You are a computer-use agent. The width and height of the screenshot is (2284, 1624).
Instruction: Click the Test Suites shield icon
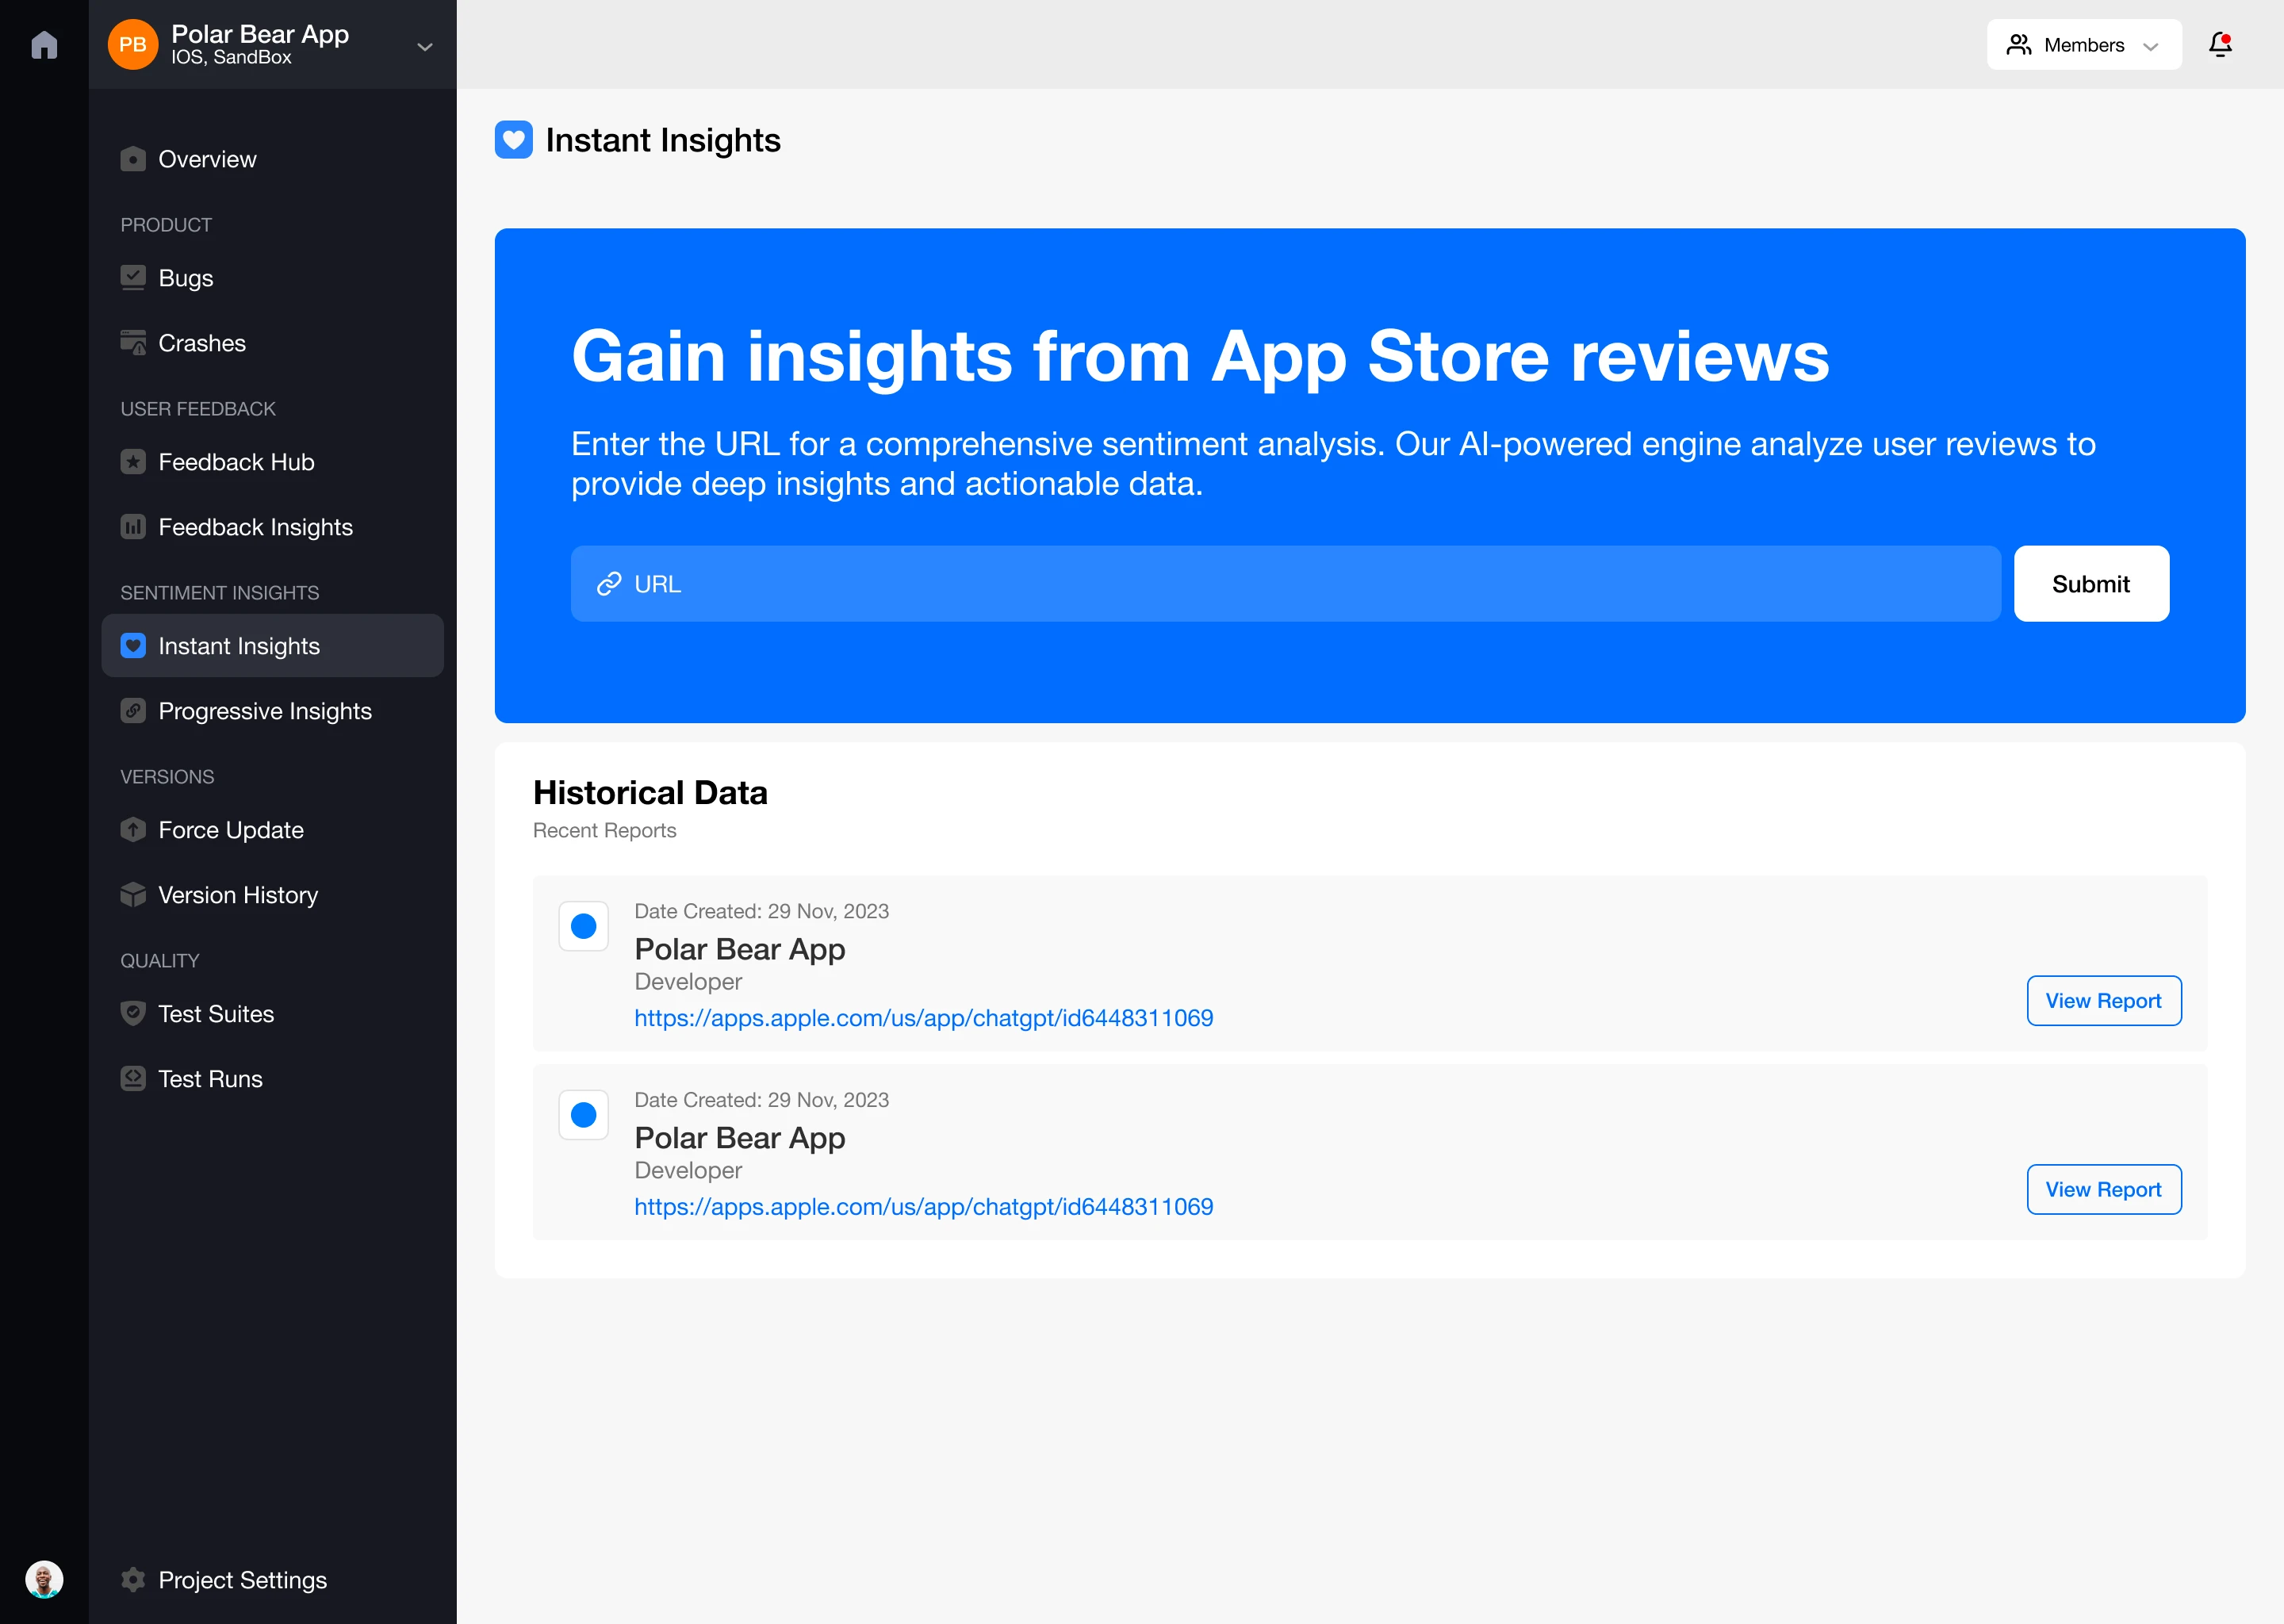(x=133, y=1014)
